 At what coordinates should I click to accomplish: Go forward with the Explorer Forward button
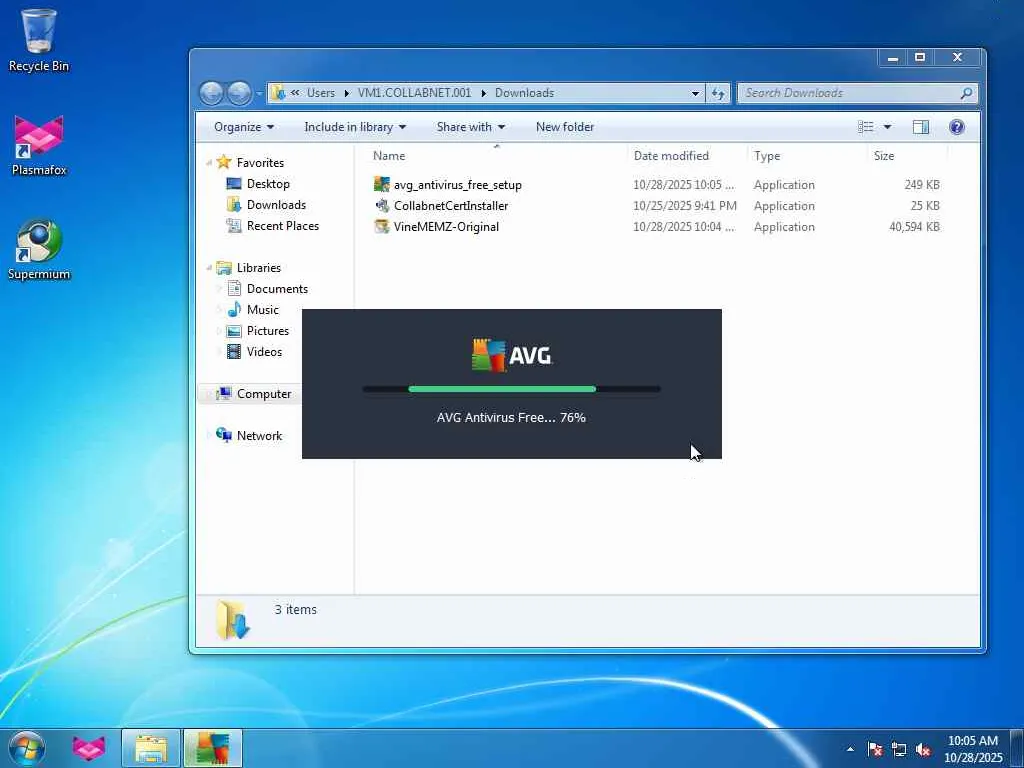tap(239, 93)
